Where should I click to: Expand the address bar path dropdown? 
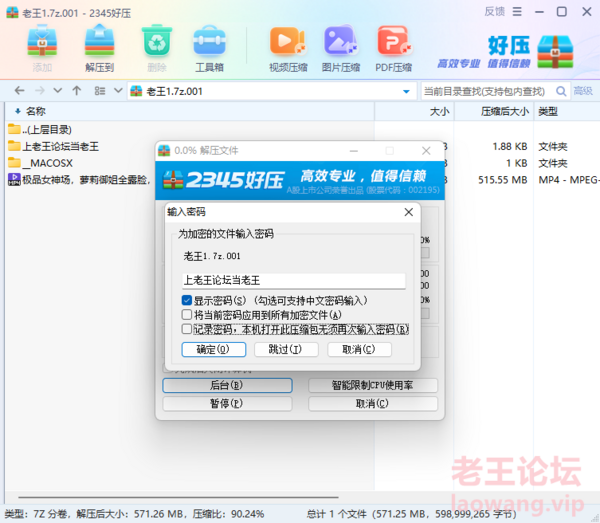406,91
